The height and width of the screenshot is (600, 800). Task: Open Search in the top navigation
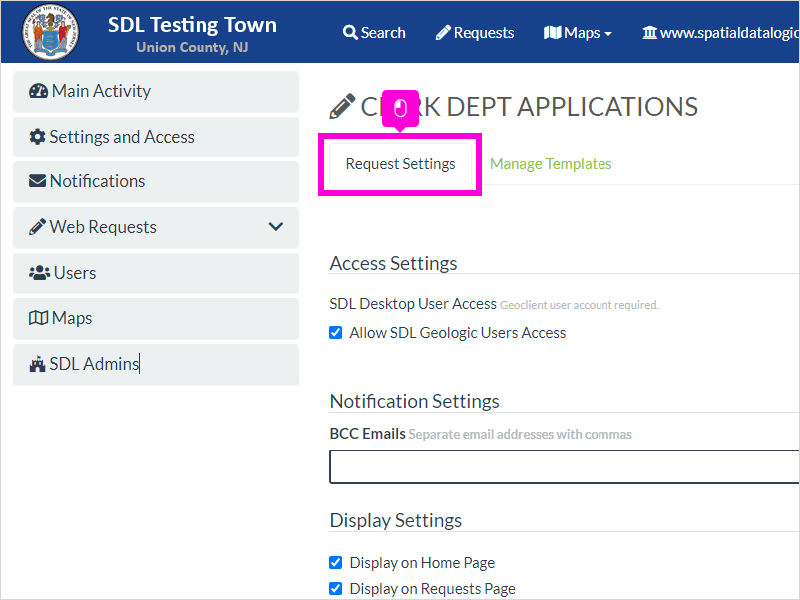[x=374, y=33]
